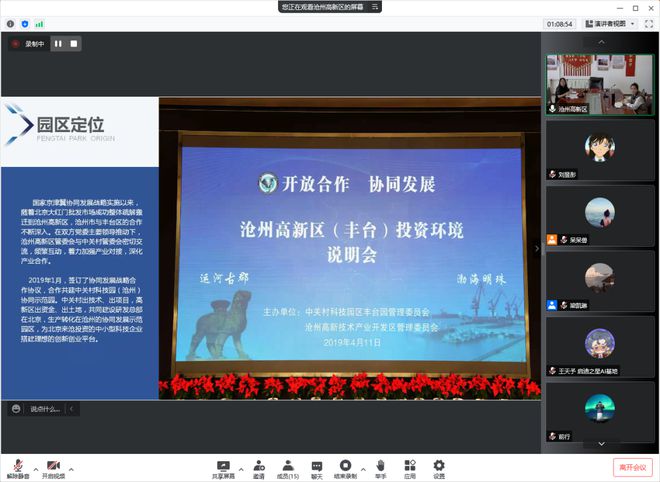Expand recording options arrow beside 结束录制

click(363, 469)
